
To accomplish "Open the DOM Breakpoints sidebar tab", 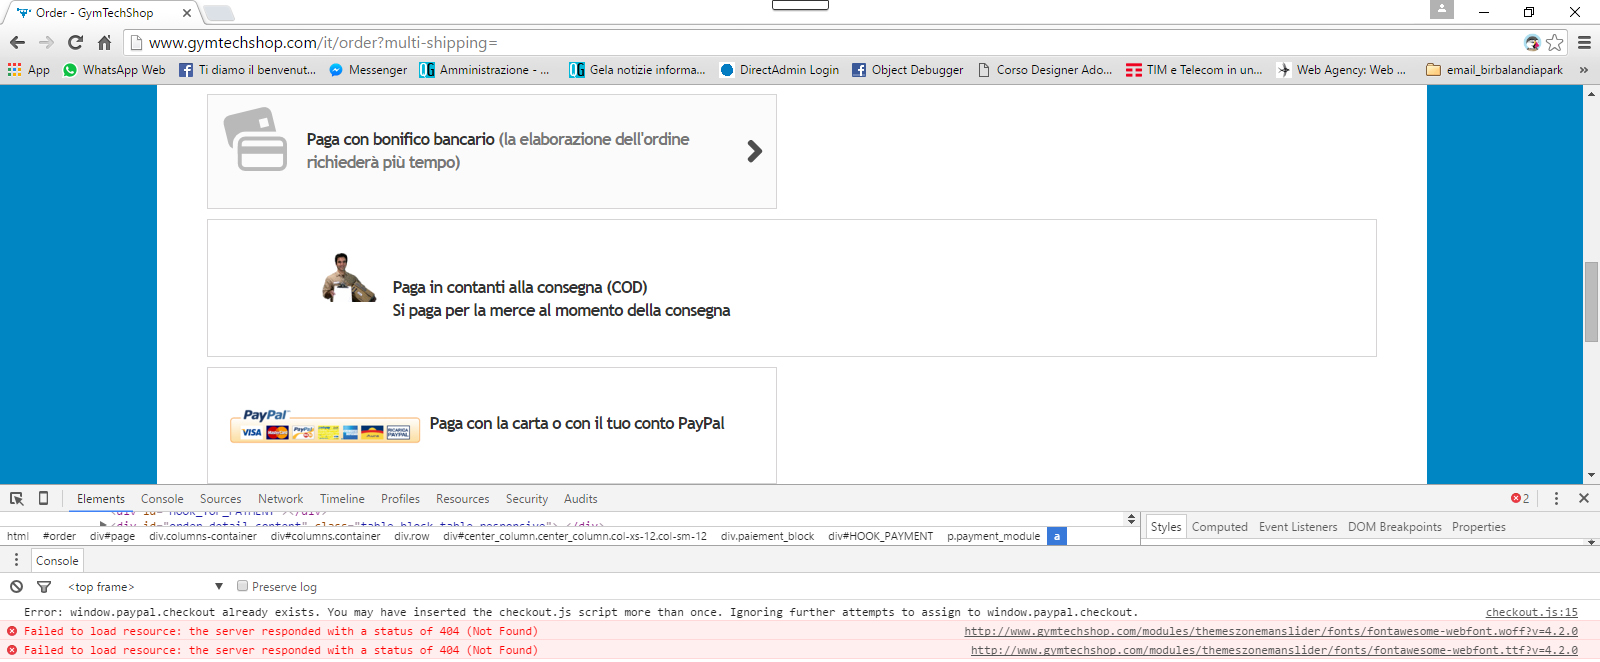I will [x=1394, y=527].
